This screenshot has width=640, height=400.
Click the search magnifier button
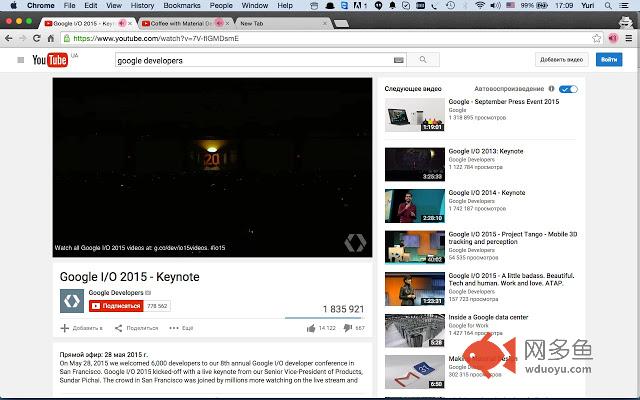pos(423,60)
